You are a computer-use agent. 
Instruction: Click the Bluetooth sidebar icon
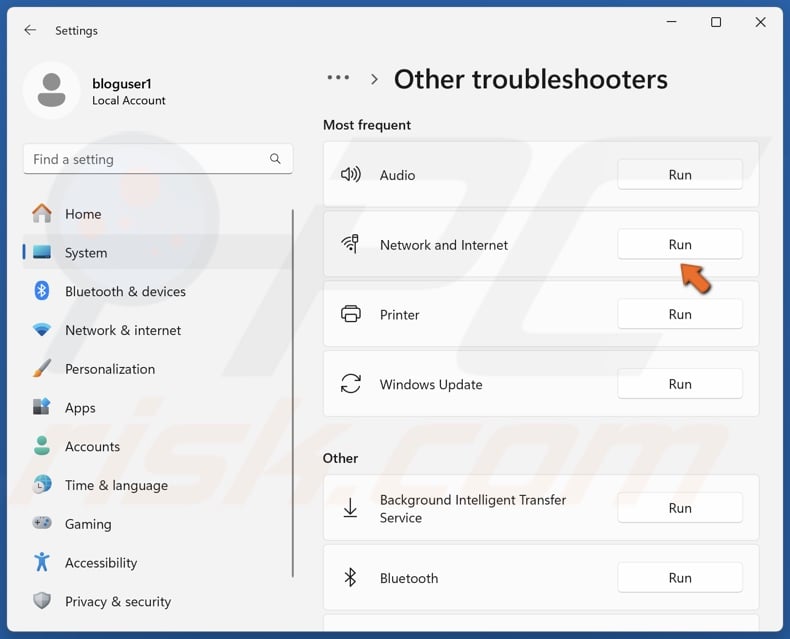tap(42, 291)
